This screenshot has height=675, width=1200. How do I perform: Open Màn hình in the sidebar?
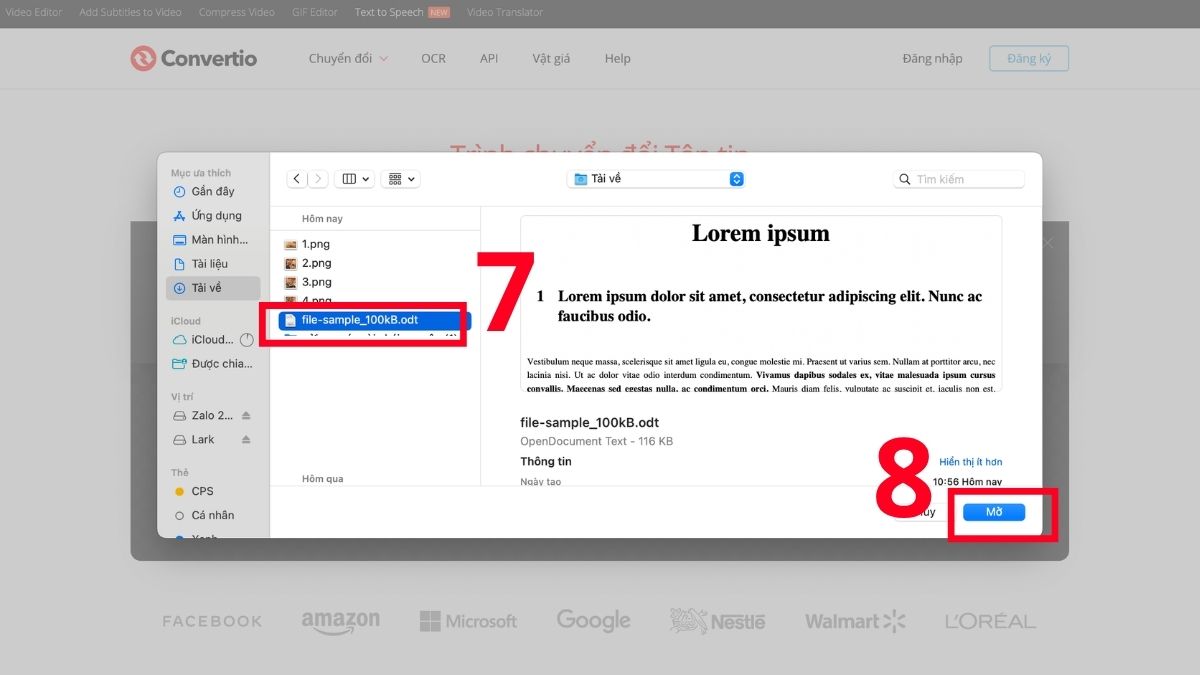pos(213,240)
